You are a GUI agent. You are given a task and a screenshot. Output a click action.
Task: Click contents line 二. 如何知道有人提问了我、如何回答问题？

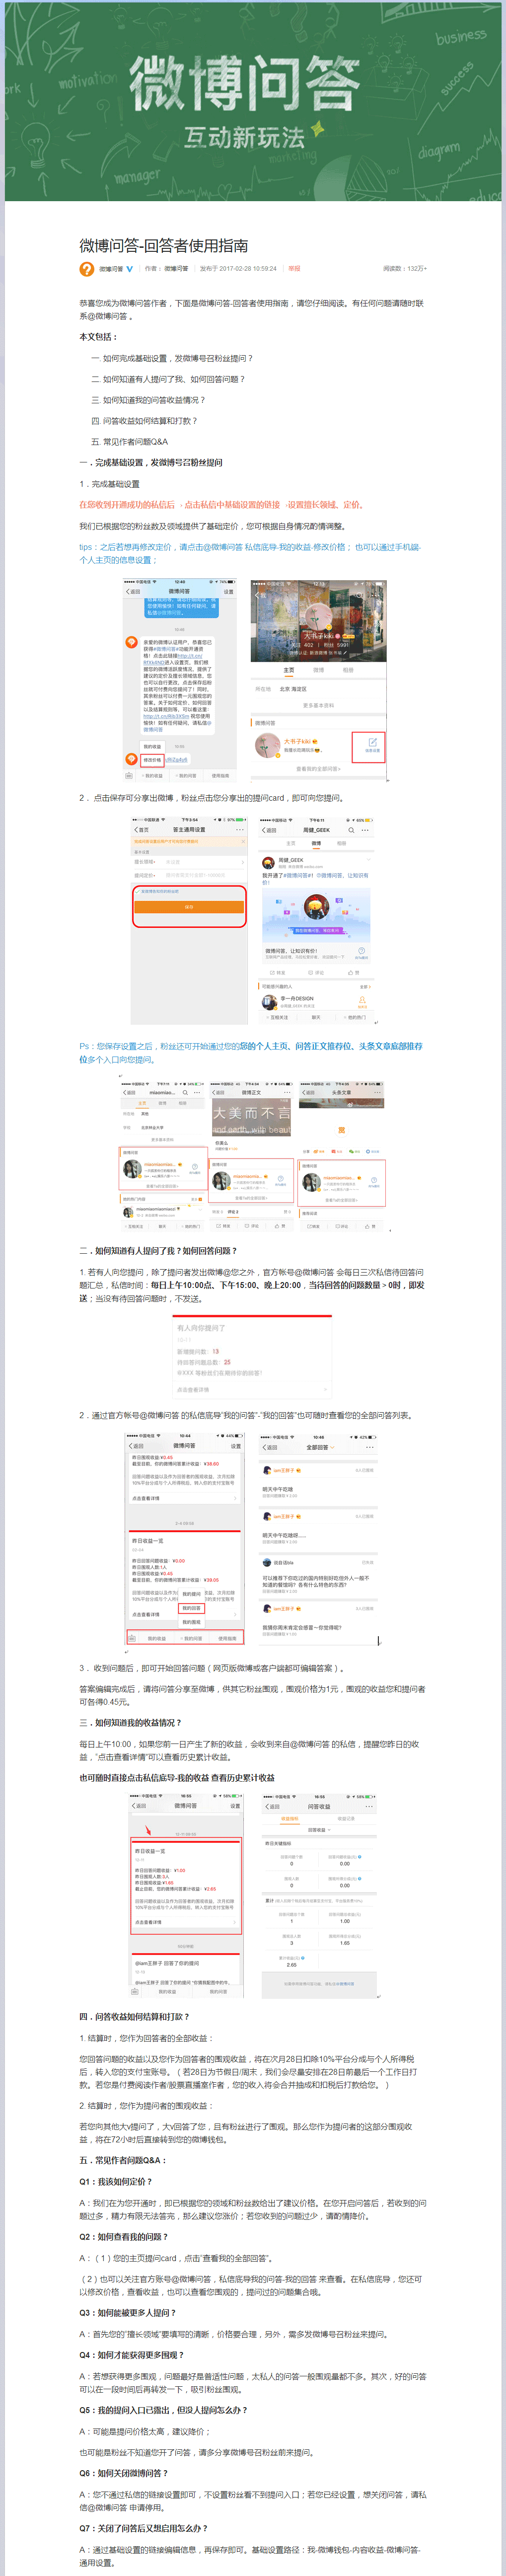[168, 379]
